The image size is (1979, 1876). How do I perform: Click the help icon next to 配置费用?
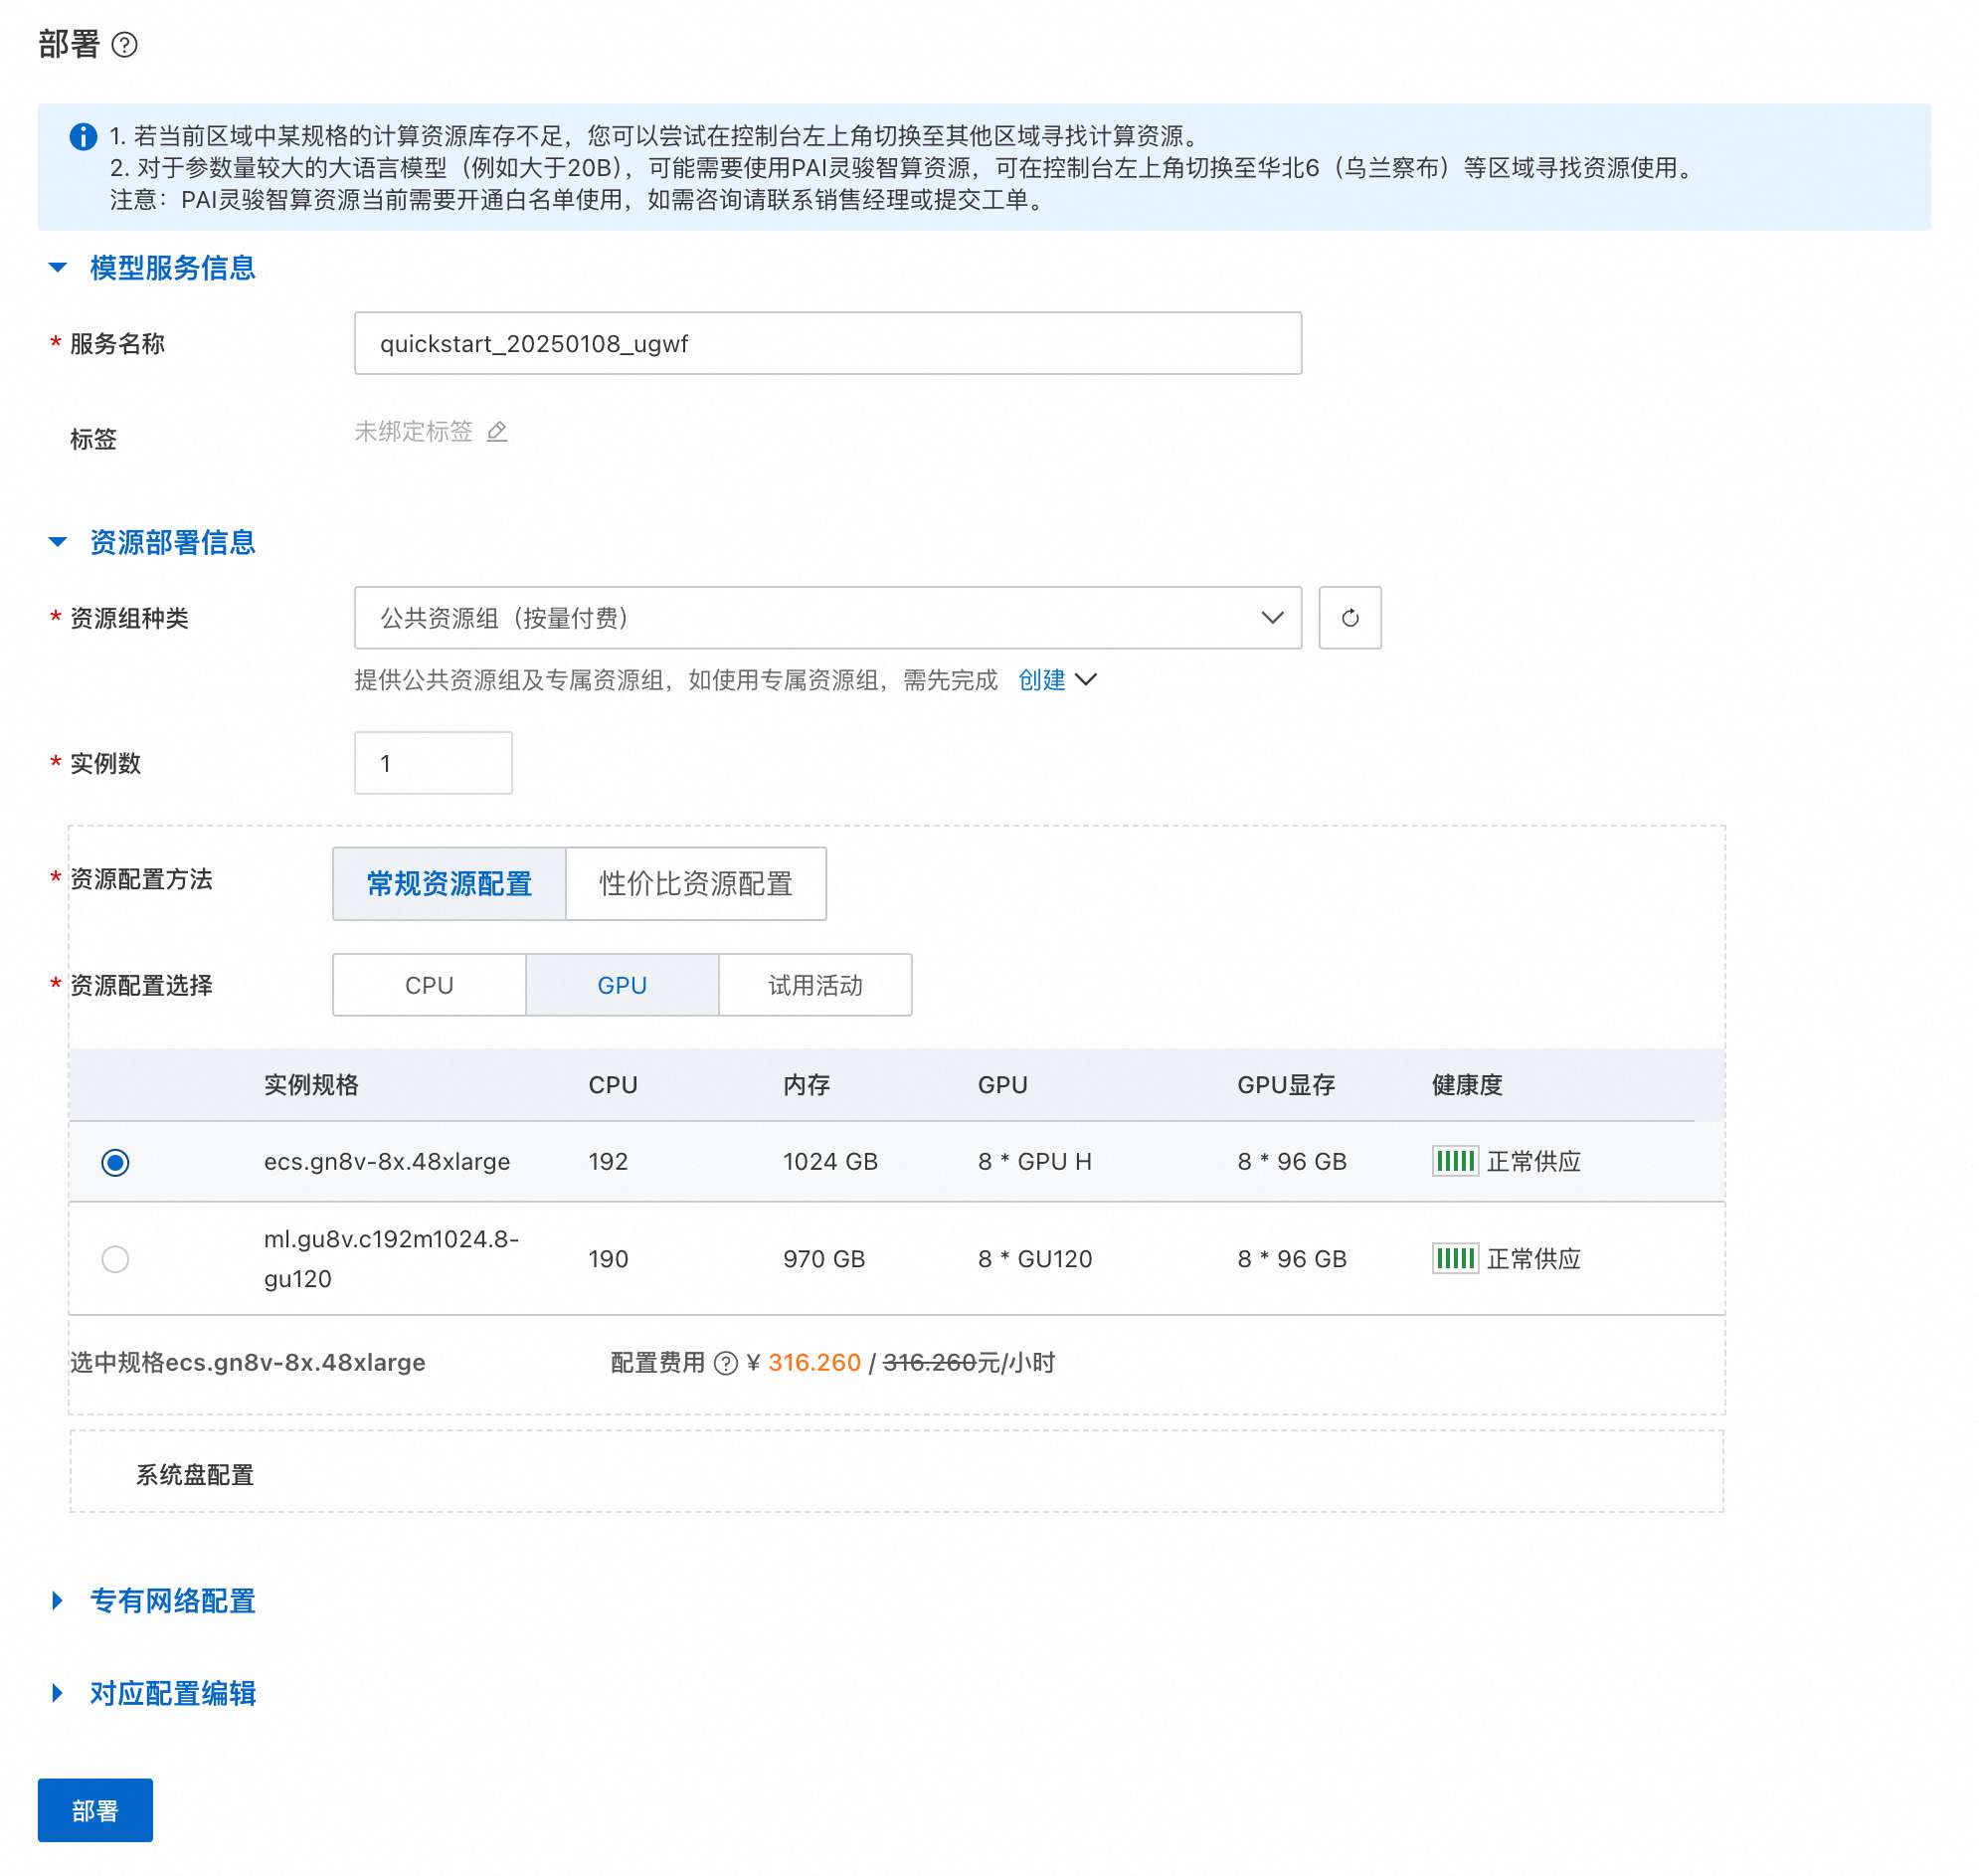pos(726,1363)
